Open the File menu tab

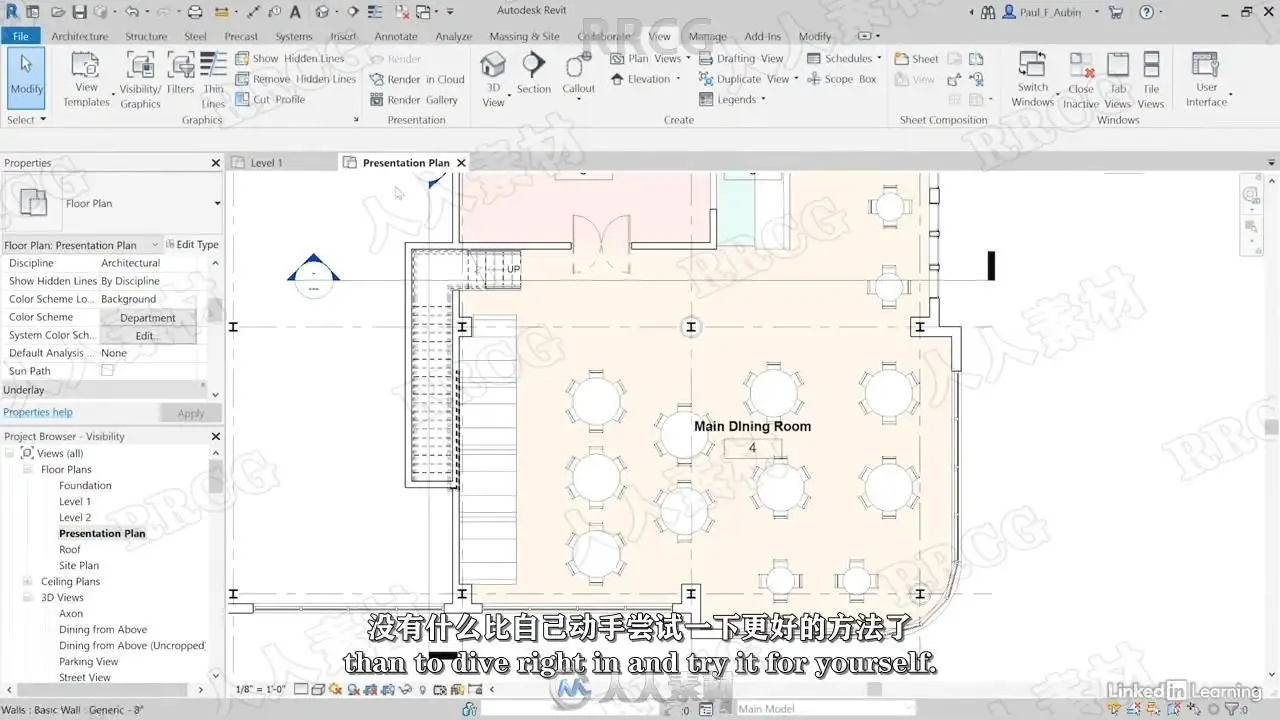click(20, 36)
